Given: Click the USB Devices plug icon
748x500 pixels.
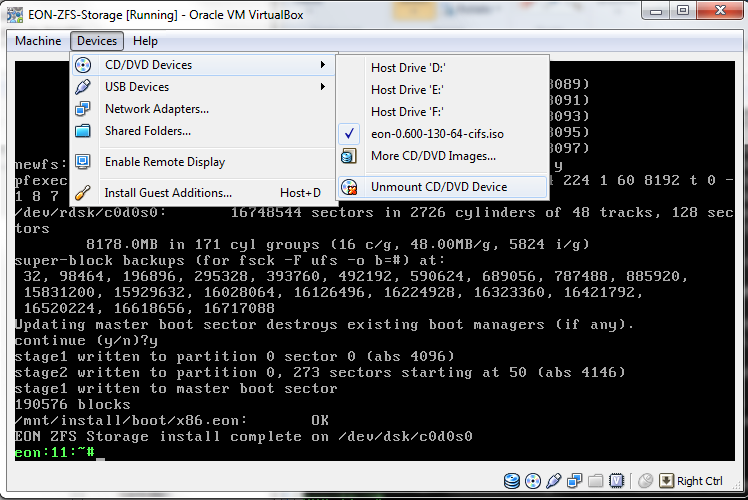Looking at the screenshot, I should pyautogui.click(x=83, y=87).
